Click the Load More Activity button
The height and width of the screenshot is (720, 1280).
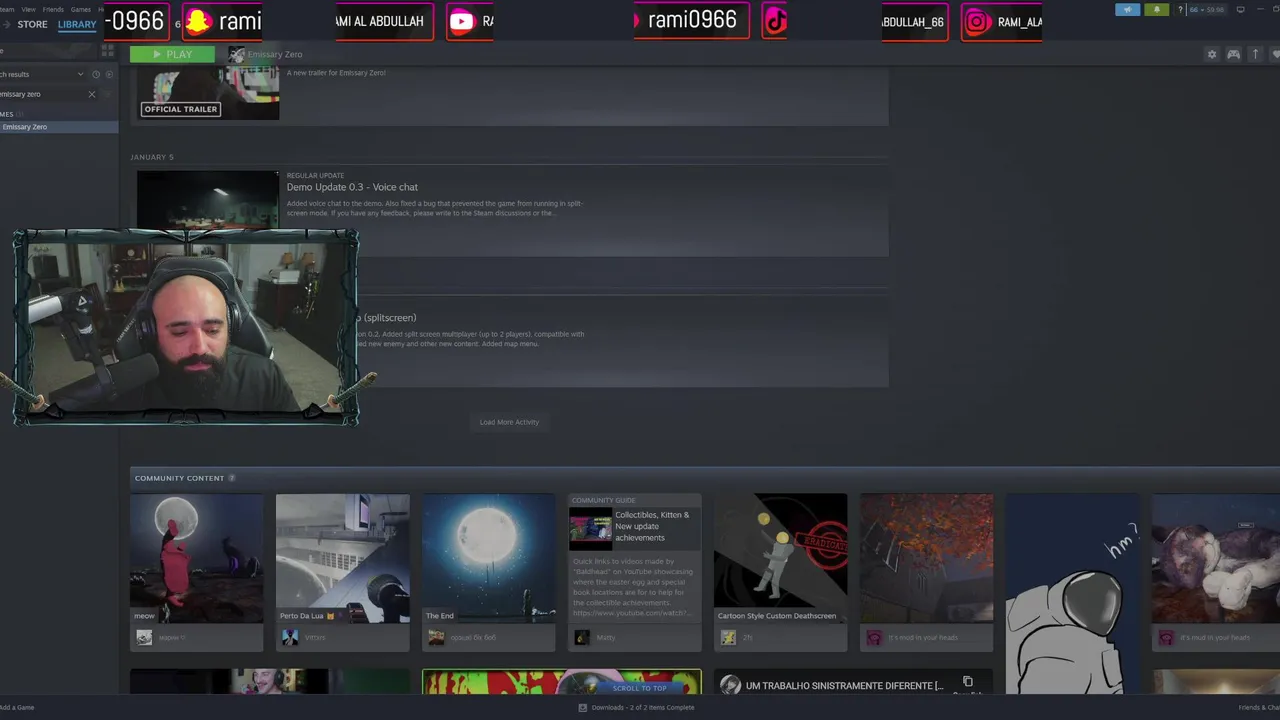509,422
